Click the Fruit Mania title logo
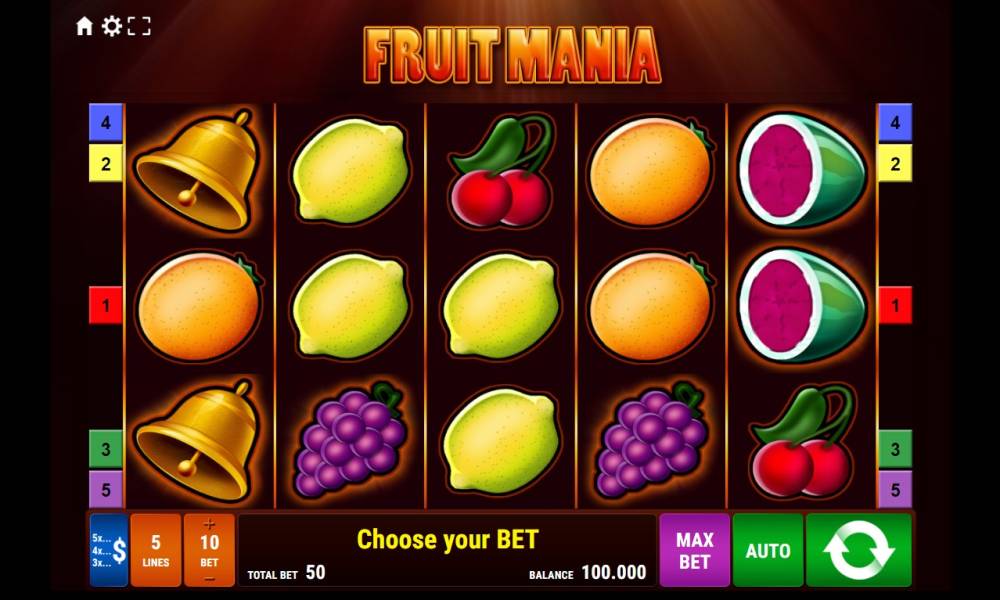The height and width of the screenshot is (600, 1000). pyautogui.click(x=511, y=55)
